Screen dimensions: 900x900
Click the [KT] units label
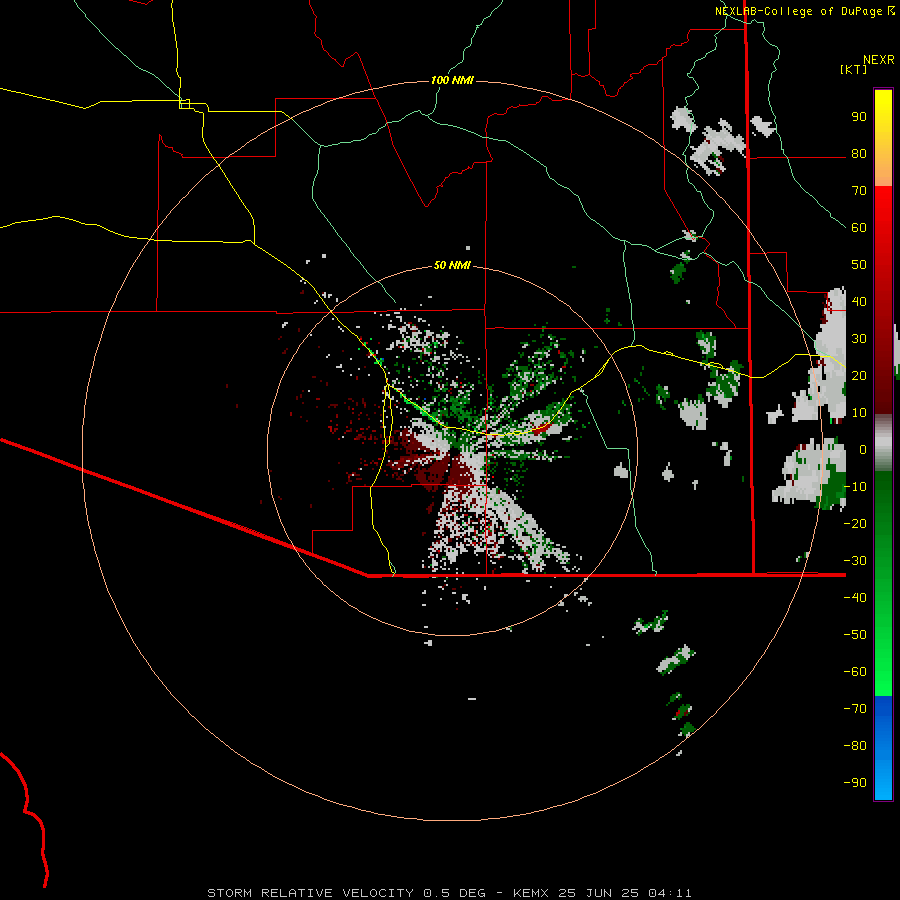(854, 69)
